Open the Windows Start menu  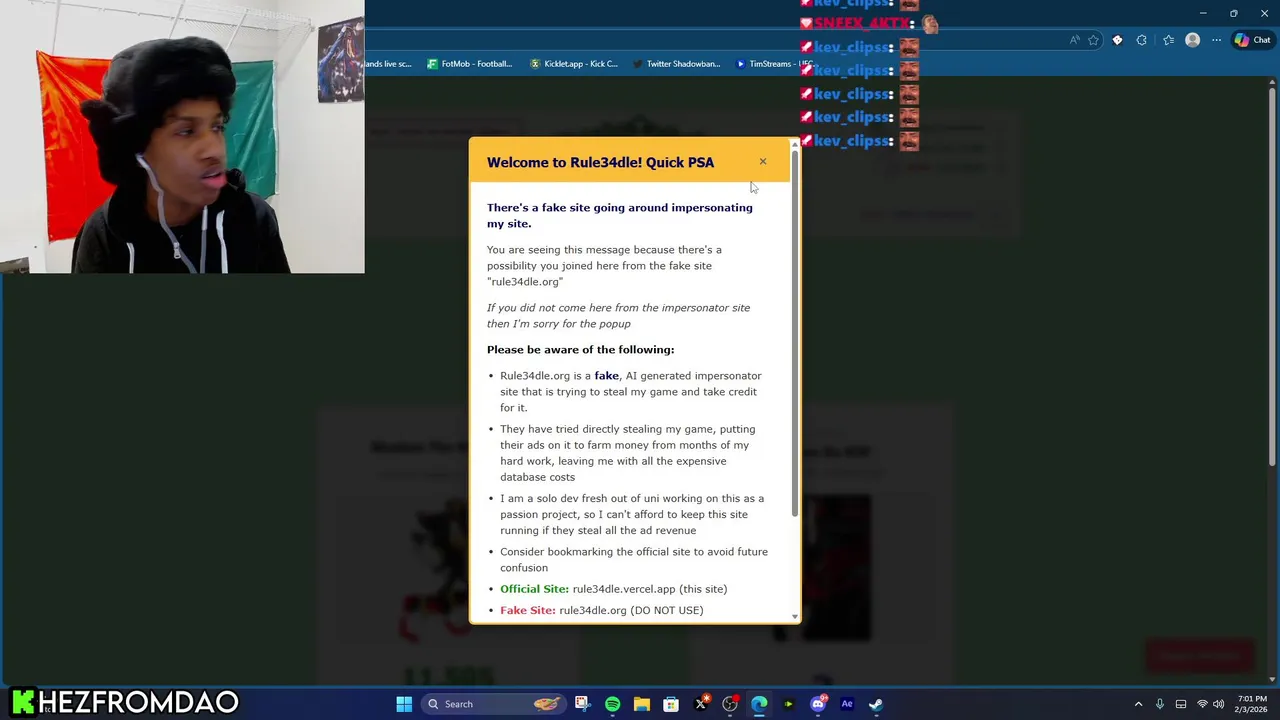pyautogui.click(x=404, y=704)
